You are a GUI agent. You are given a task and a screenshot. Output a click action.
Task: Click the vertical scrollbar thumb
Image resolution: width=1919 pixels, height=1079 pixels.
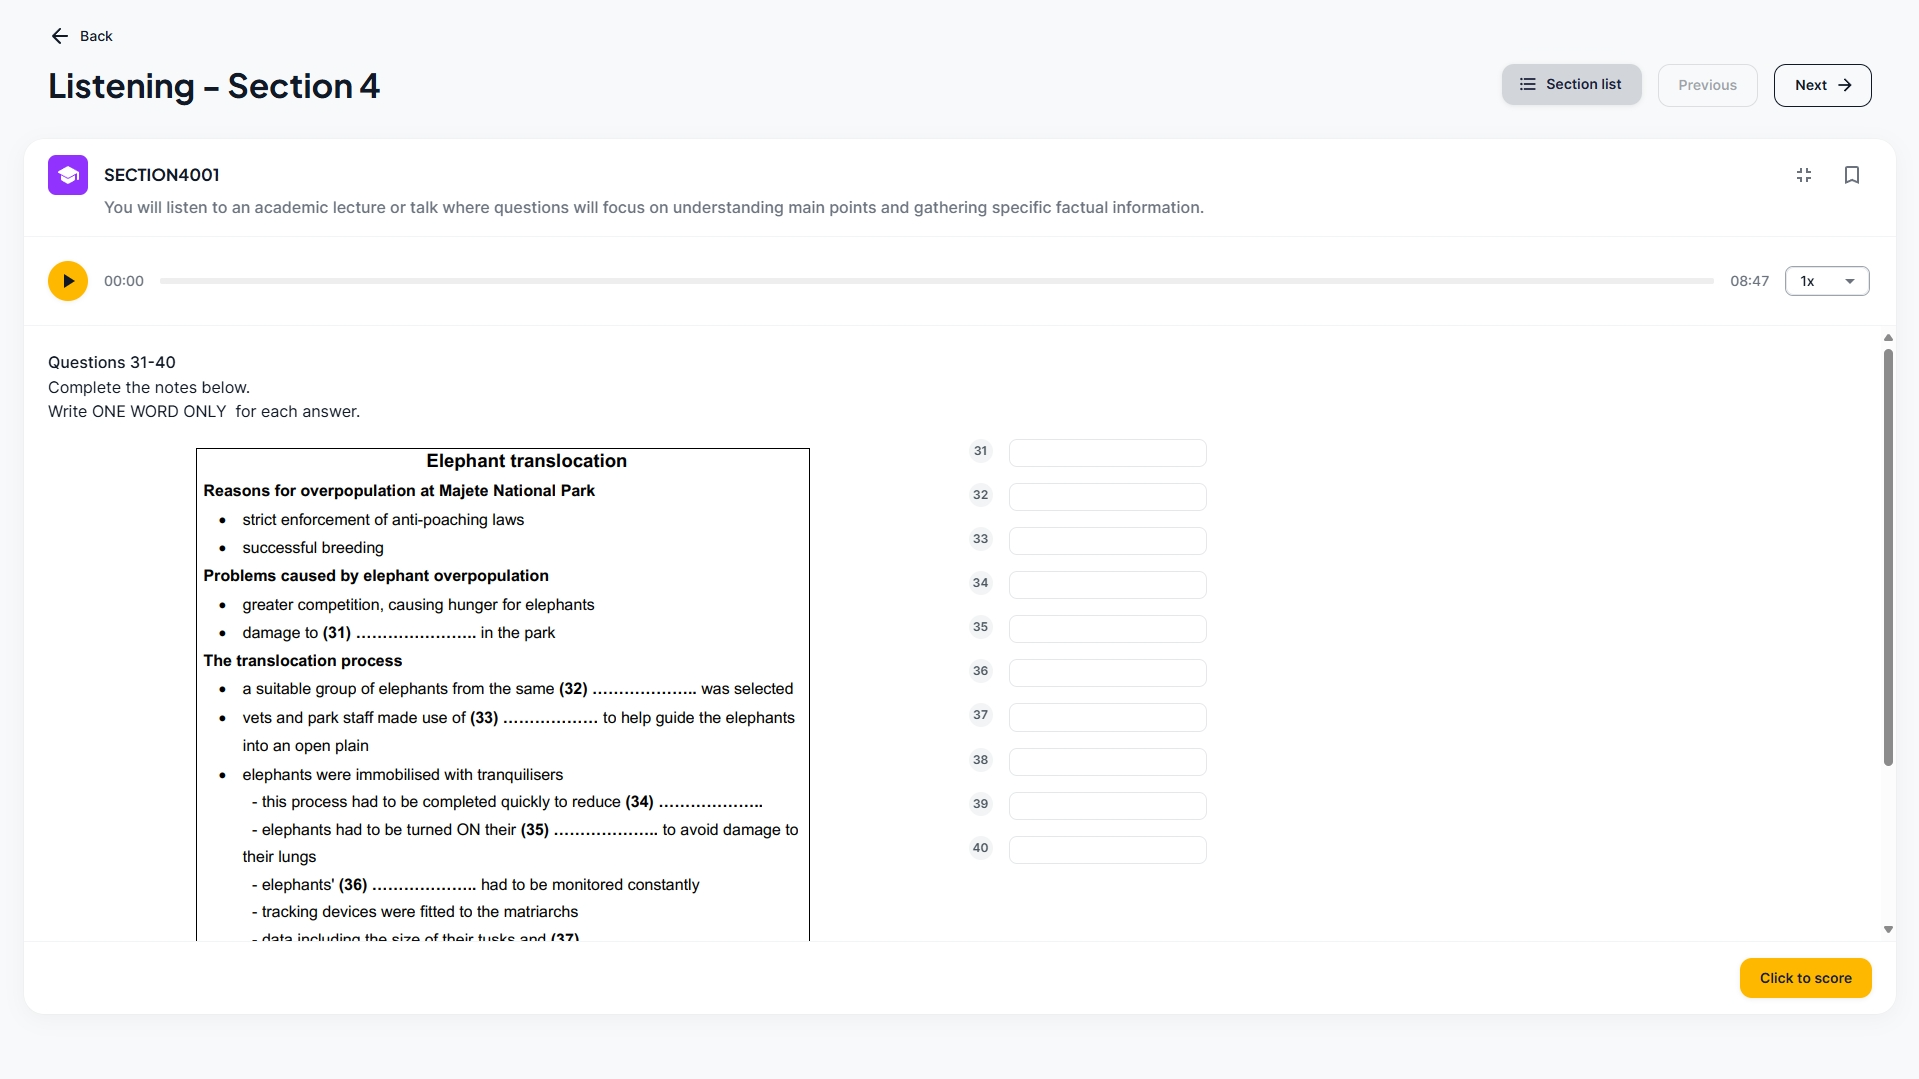point(1888,557)
